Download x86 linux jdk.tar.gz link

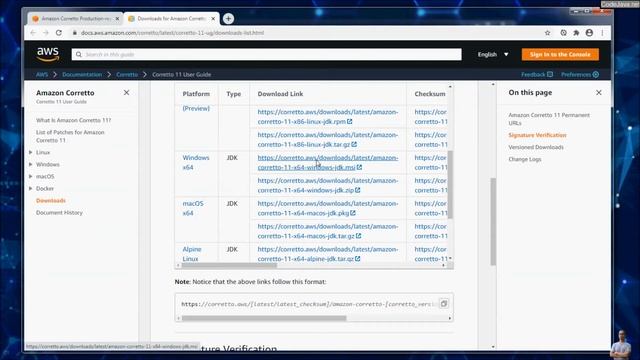(327, 140)
